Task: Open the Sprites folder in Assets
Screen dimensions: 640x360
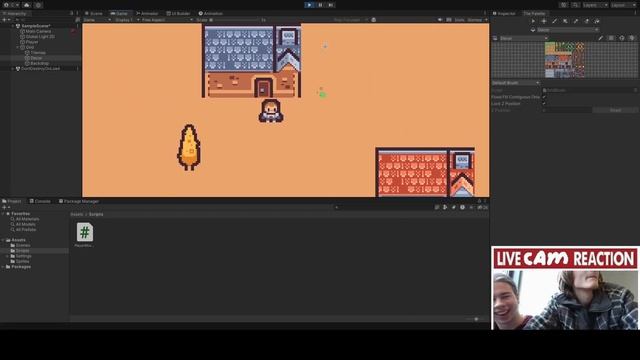Action: pos(22,261)
